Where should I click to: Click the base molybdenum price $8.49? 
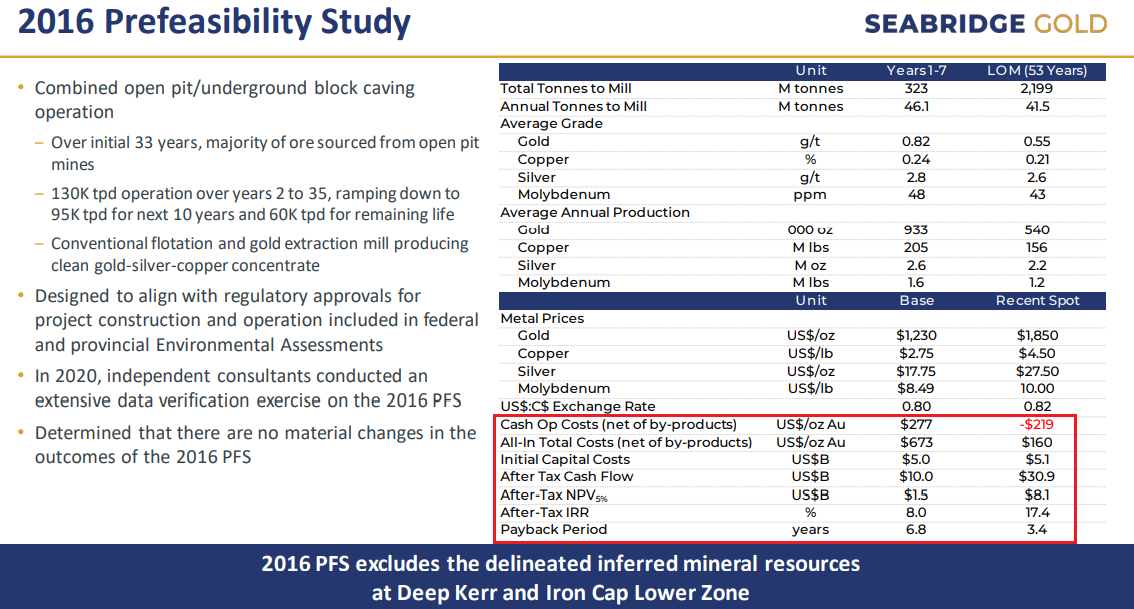pyautogui.click(x=916, y=388)
